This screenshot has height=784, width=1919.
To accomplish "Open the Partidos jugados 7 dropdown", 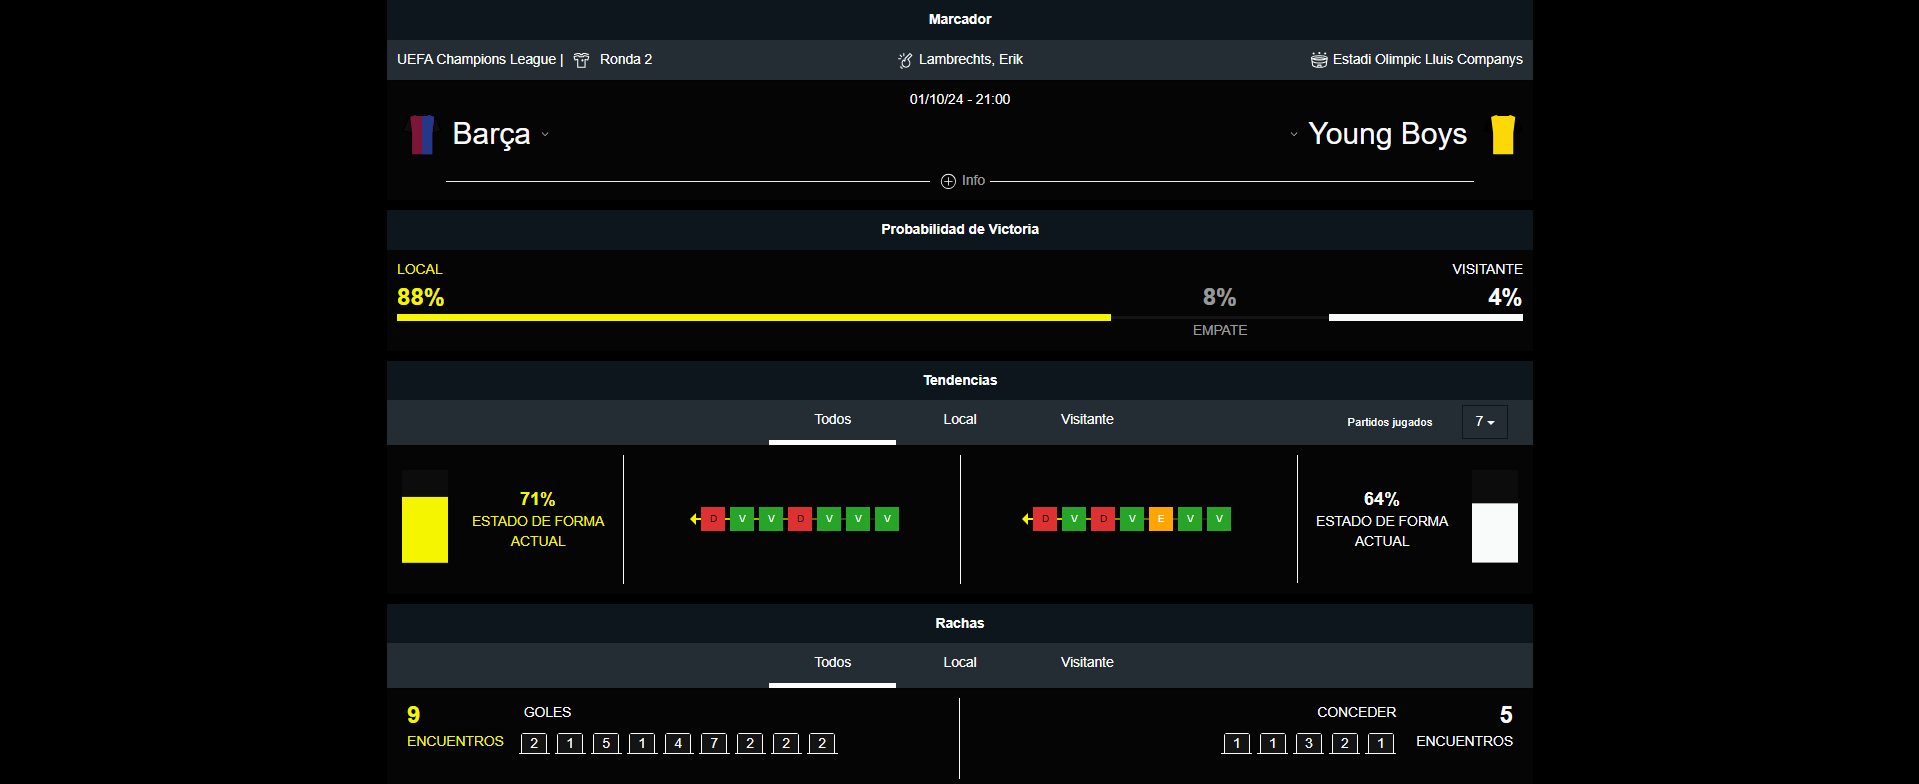I will coord(1484,422).
